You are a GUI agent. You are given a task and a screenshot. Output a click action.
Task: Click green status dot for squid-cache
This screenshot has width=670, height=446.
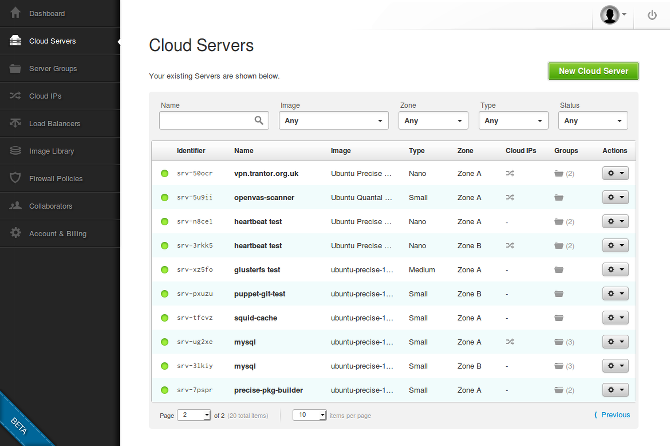[165, 318]
